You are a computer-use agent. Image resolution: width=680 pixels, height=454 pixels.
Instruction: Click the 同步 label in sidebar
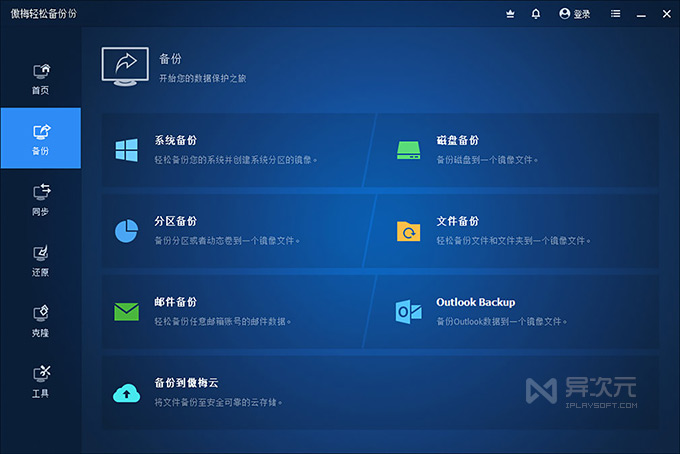(x=40, y=212)
